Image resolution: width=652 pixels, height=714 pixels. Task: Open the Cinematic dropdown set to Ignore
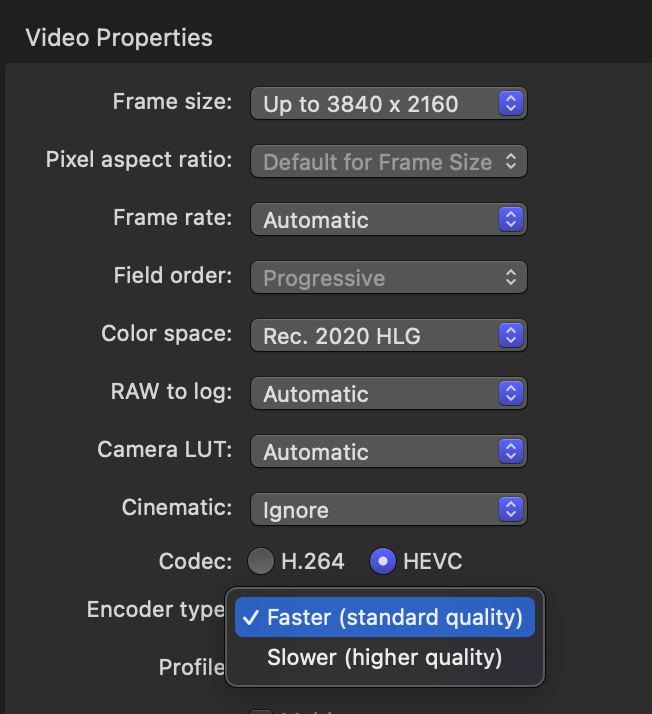click(x=388, y=509)
